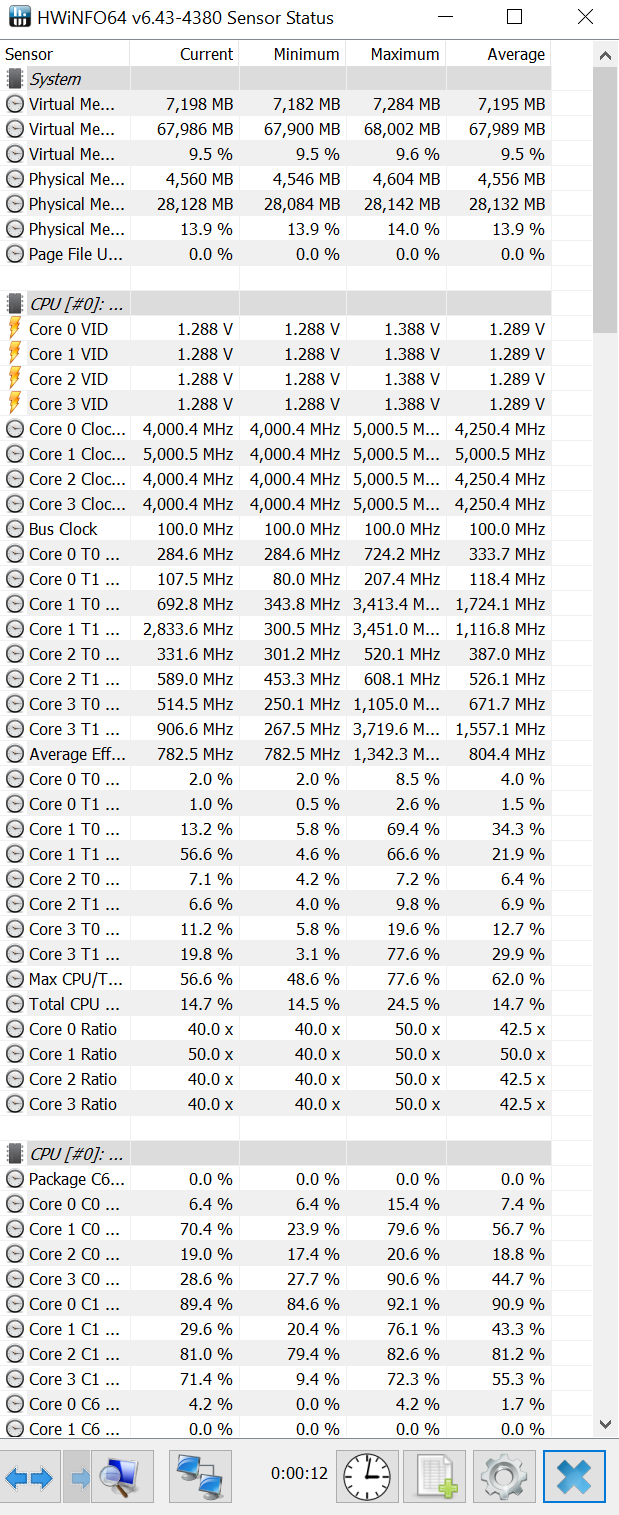Click the Maximum column header
This screenshot has height=1515, width=619.
404,54
